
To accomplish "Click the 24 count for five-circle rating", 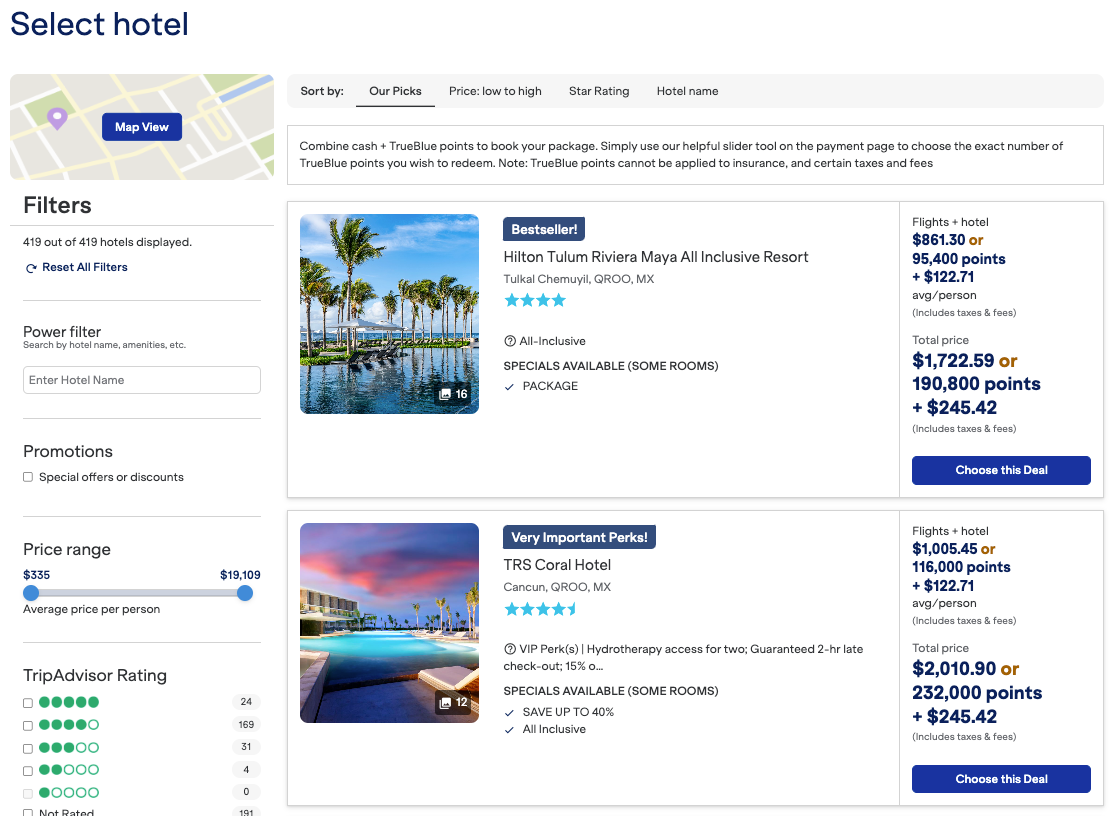I will point(246,702).
